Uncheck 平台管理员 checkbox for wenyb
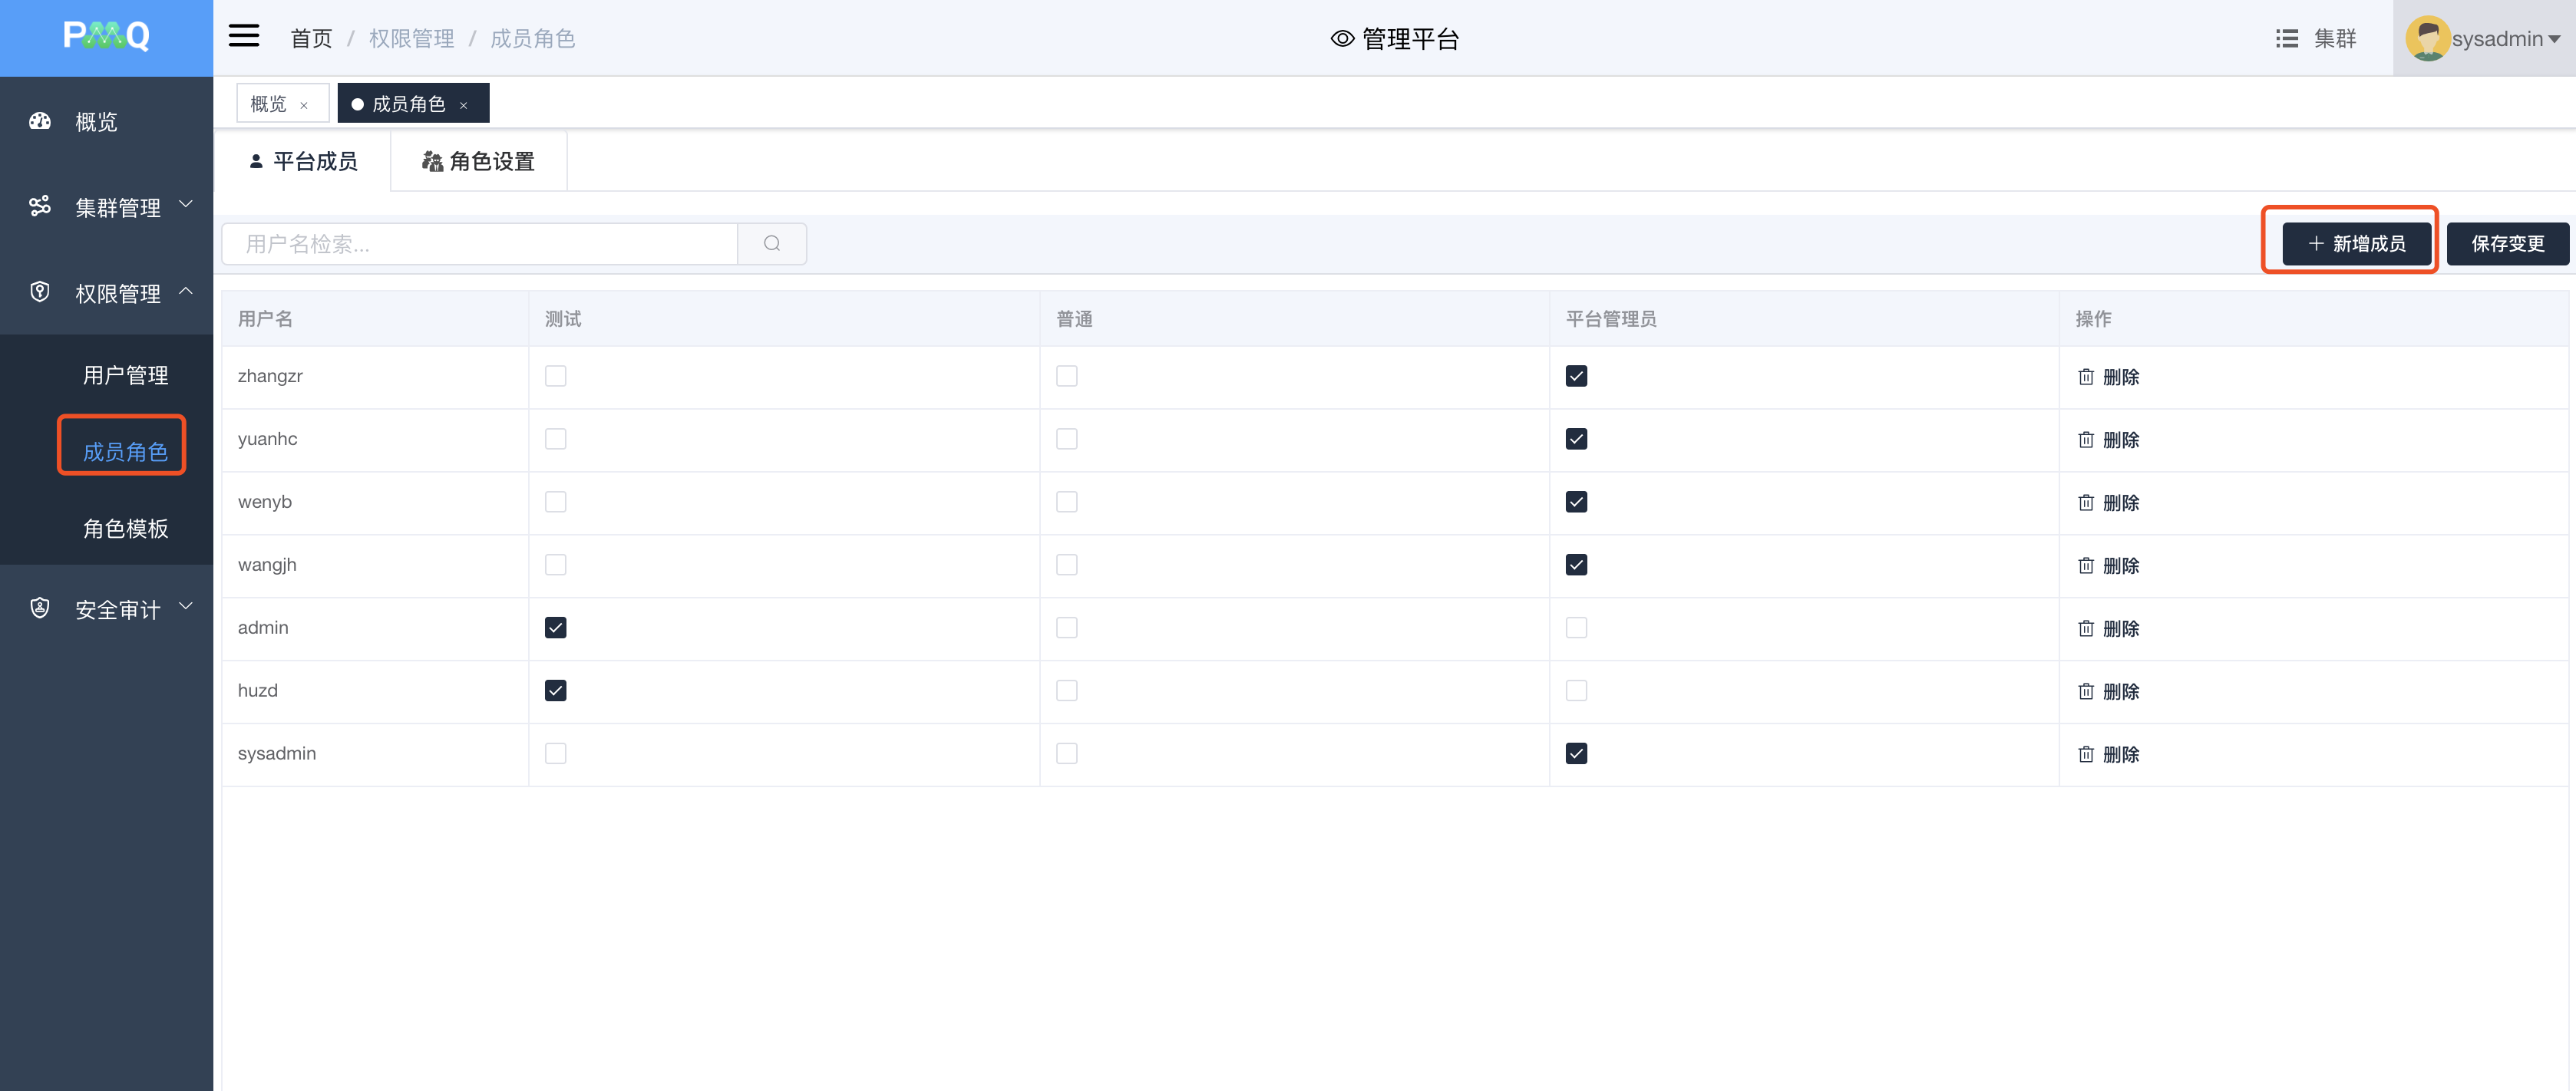 (1576, 502)
